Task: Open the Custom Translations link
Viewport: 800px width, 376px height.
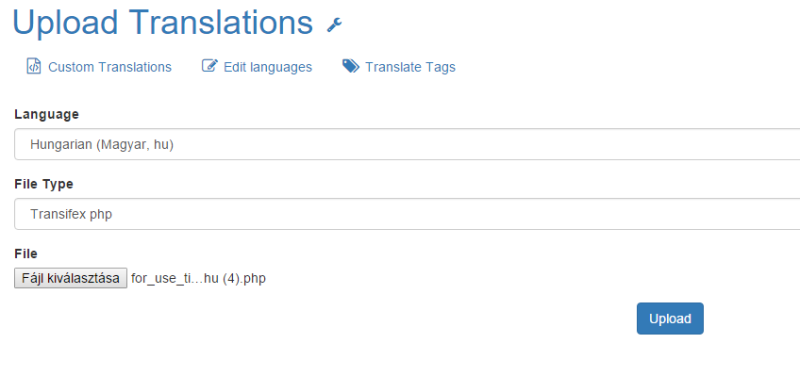Action: click(x=110, y=67)
